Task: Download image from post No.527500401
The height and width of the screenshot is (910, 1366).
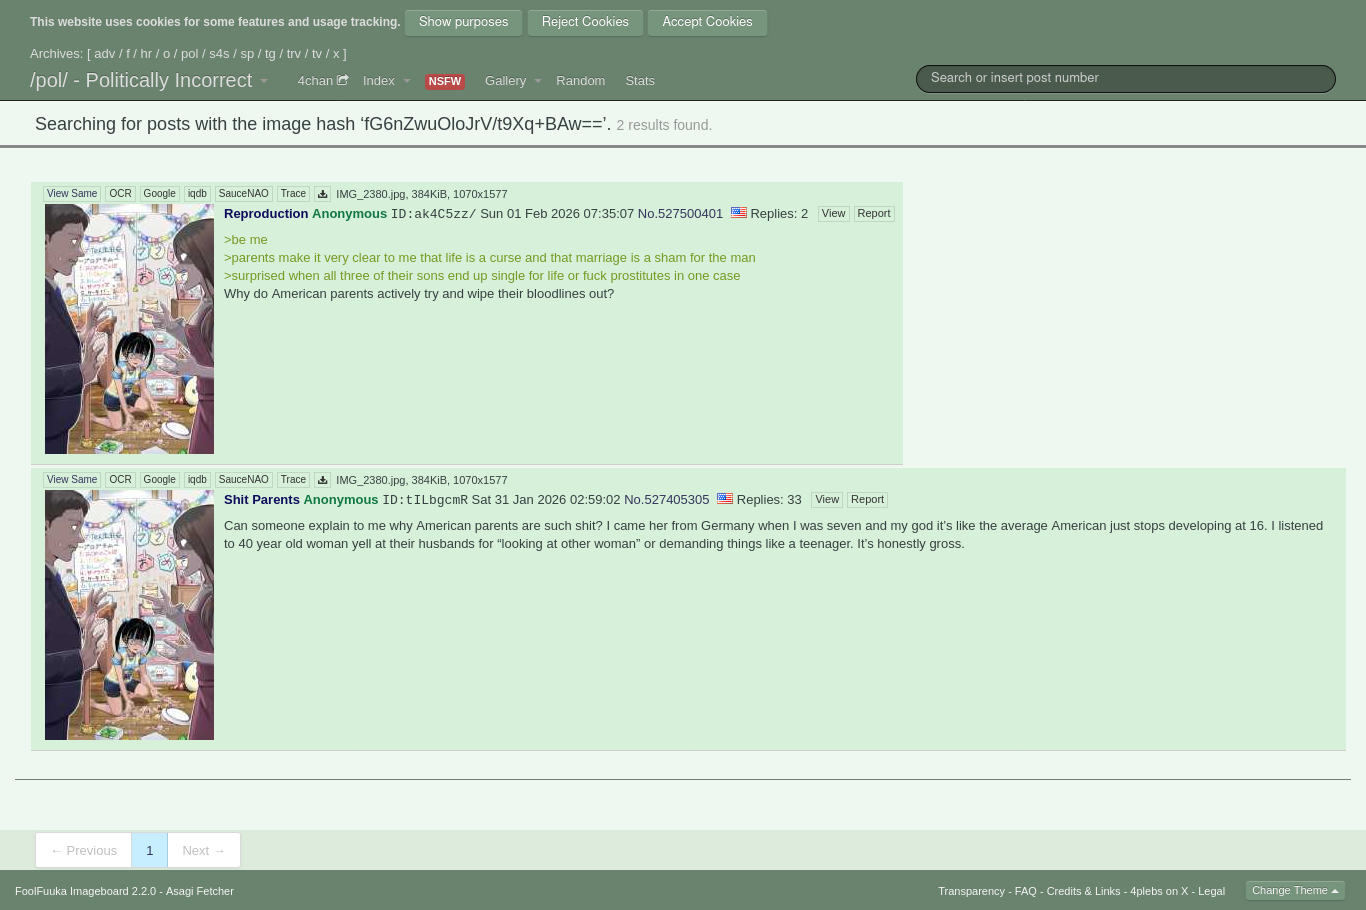Action: point(322,194)
